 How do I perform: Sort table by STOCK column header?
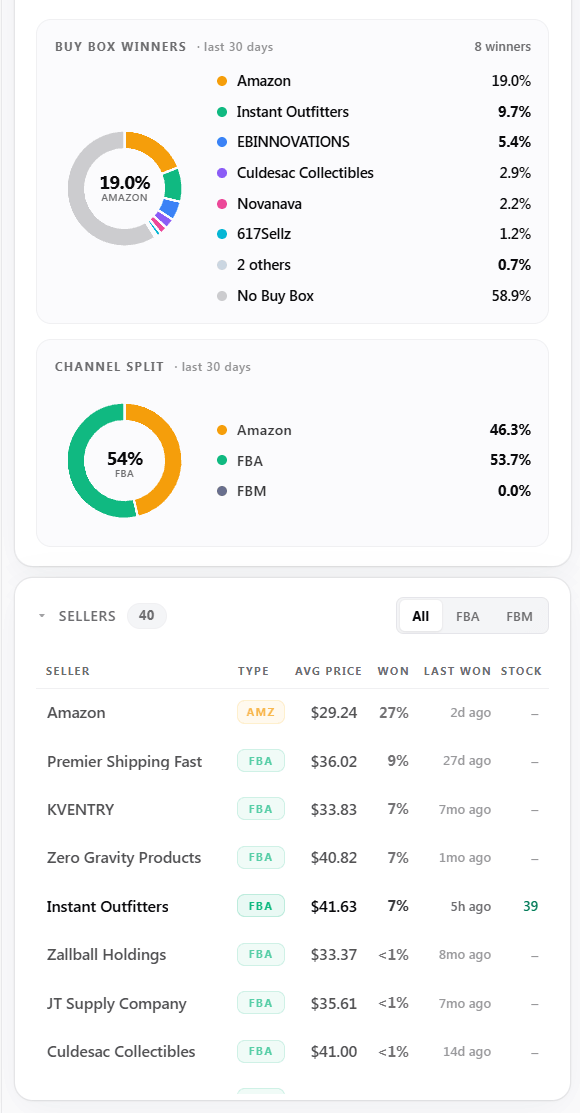coord(521,671)
